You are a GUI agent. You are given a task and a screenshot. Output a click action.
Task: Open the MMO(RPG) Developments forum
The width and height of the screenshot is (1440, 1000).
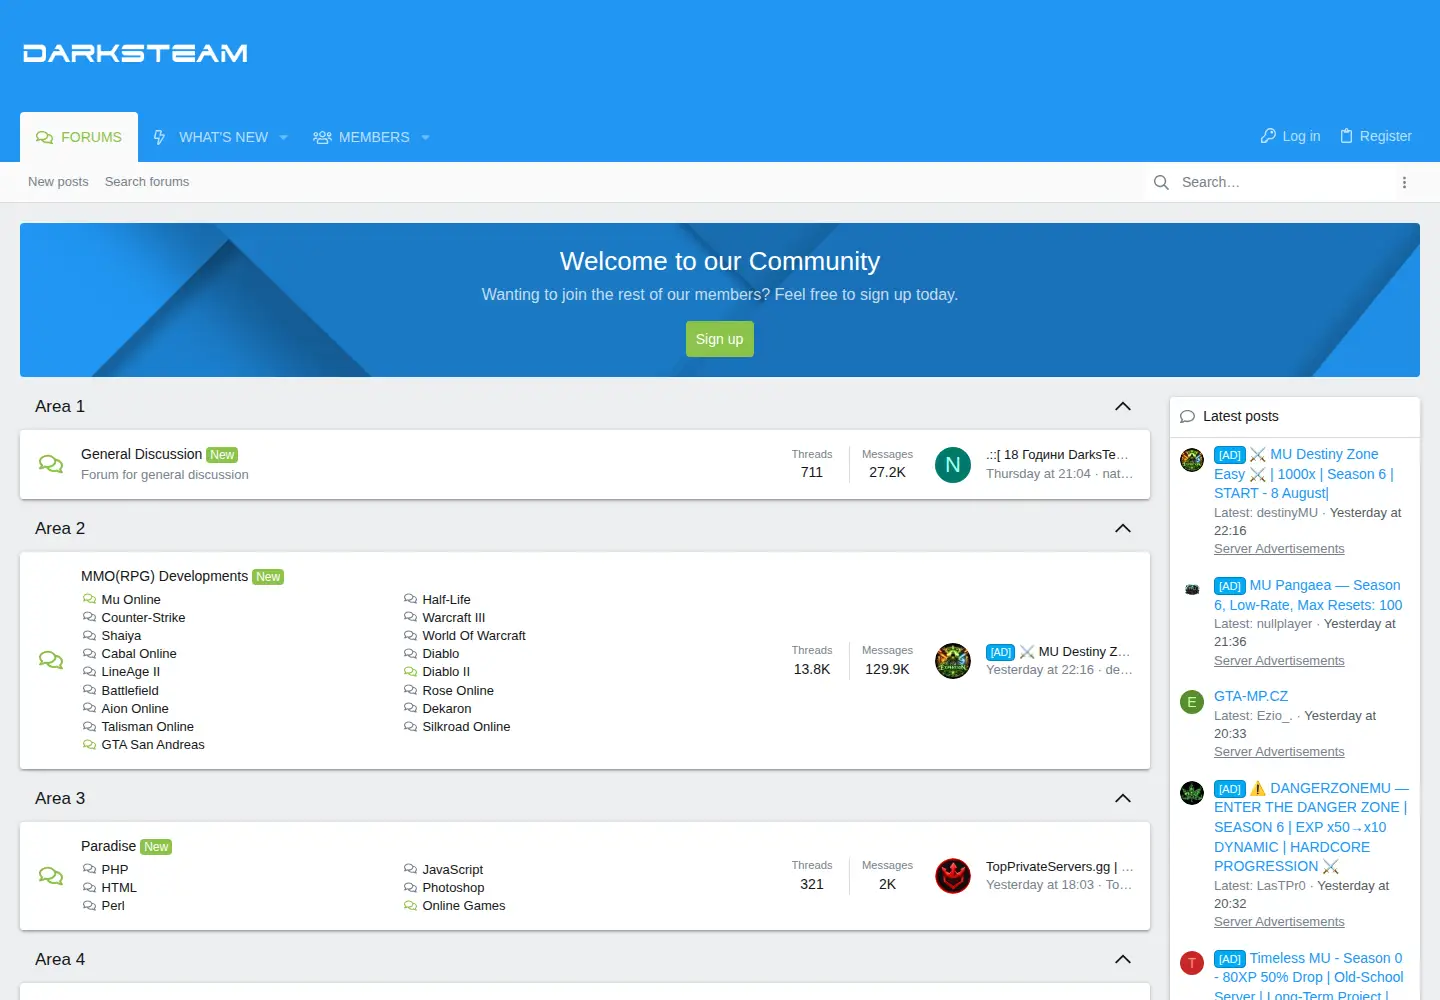click(164, 576)
